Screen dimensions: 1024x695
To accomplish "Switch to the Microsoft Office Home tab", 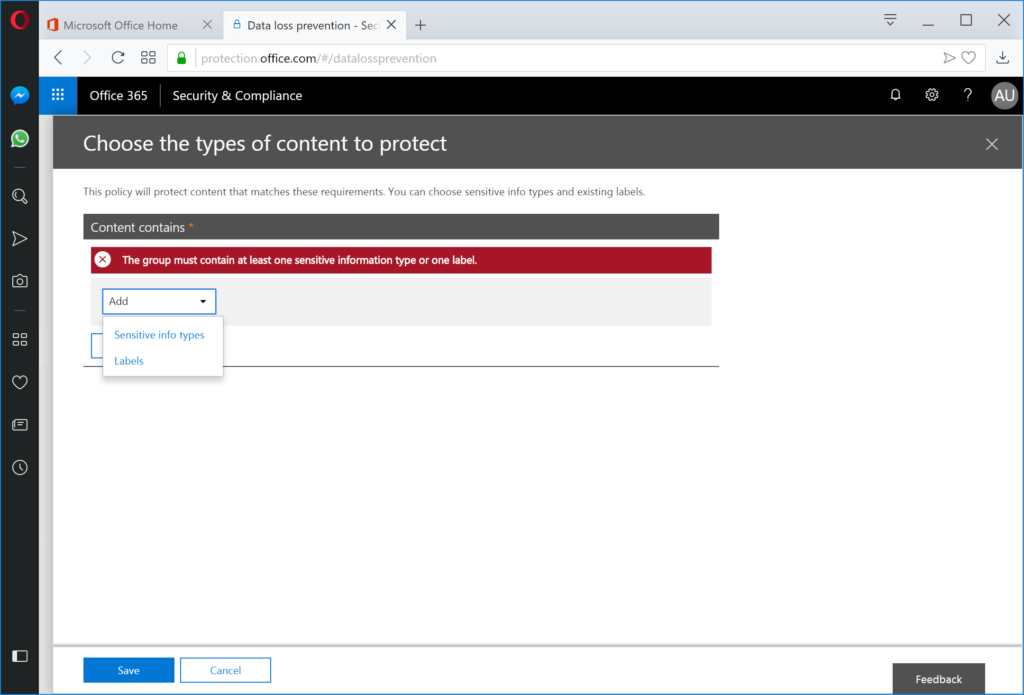I will click(x=120, y=24).
